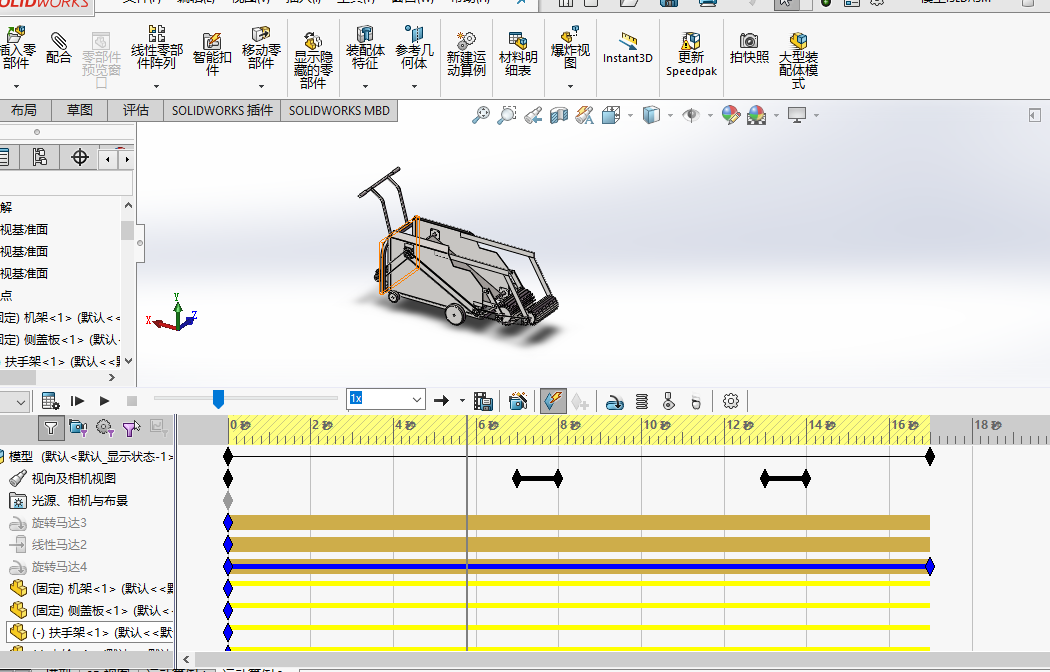Click the Apply Scene icon
The image size is (1050, 672).
[757, 115]
